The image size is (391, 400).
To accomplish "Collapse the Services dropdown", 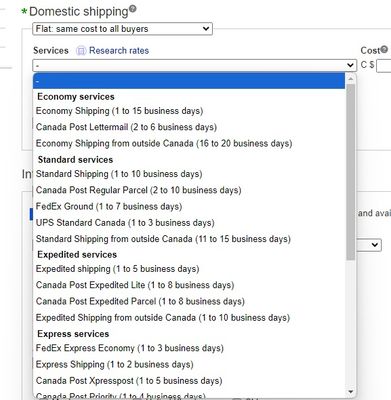I will [x=194, y=65].
